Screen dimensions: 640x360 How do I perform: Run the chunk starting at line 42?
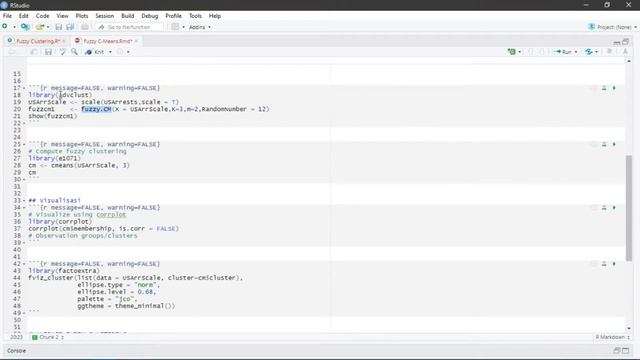tap(614, 264)
